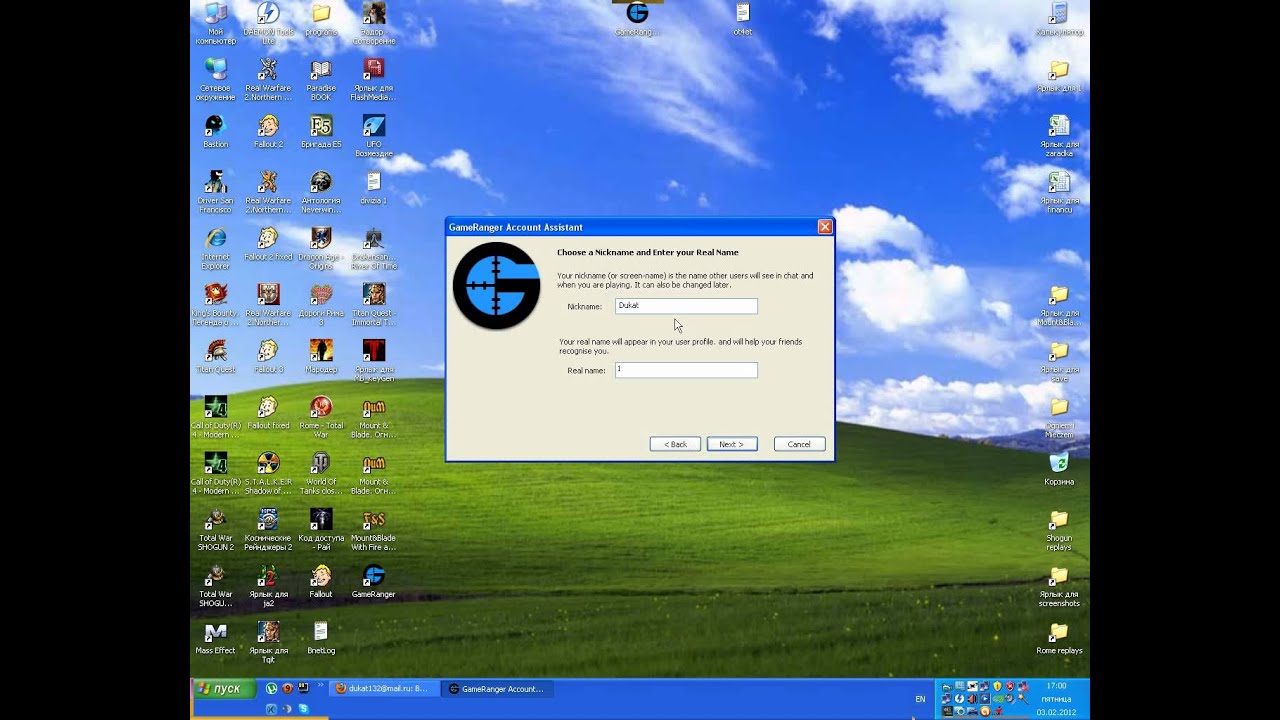The width and height of the screenshot is (1280, 720).
Task: Select the Ярлык для Tqit icon
Action: click(x=268, y=642)
